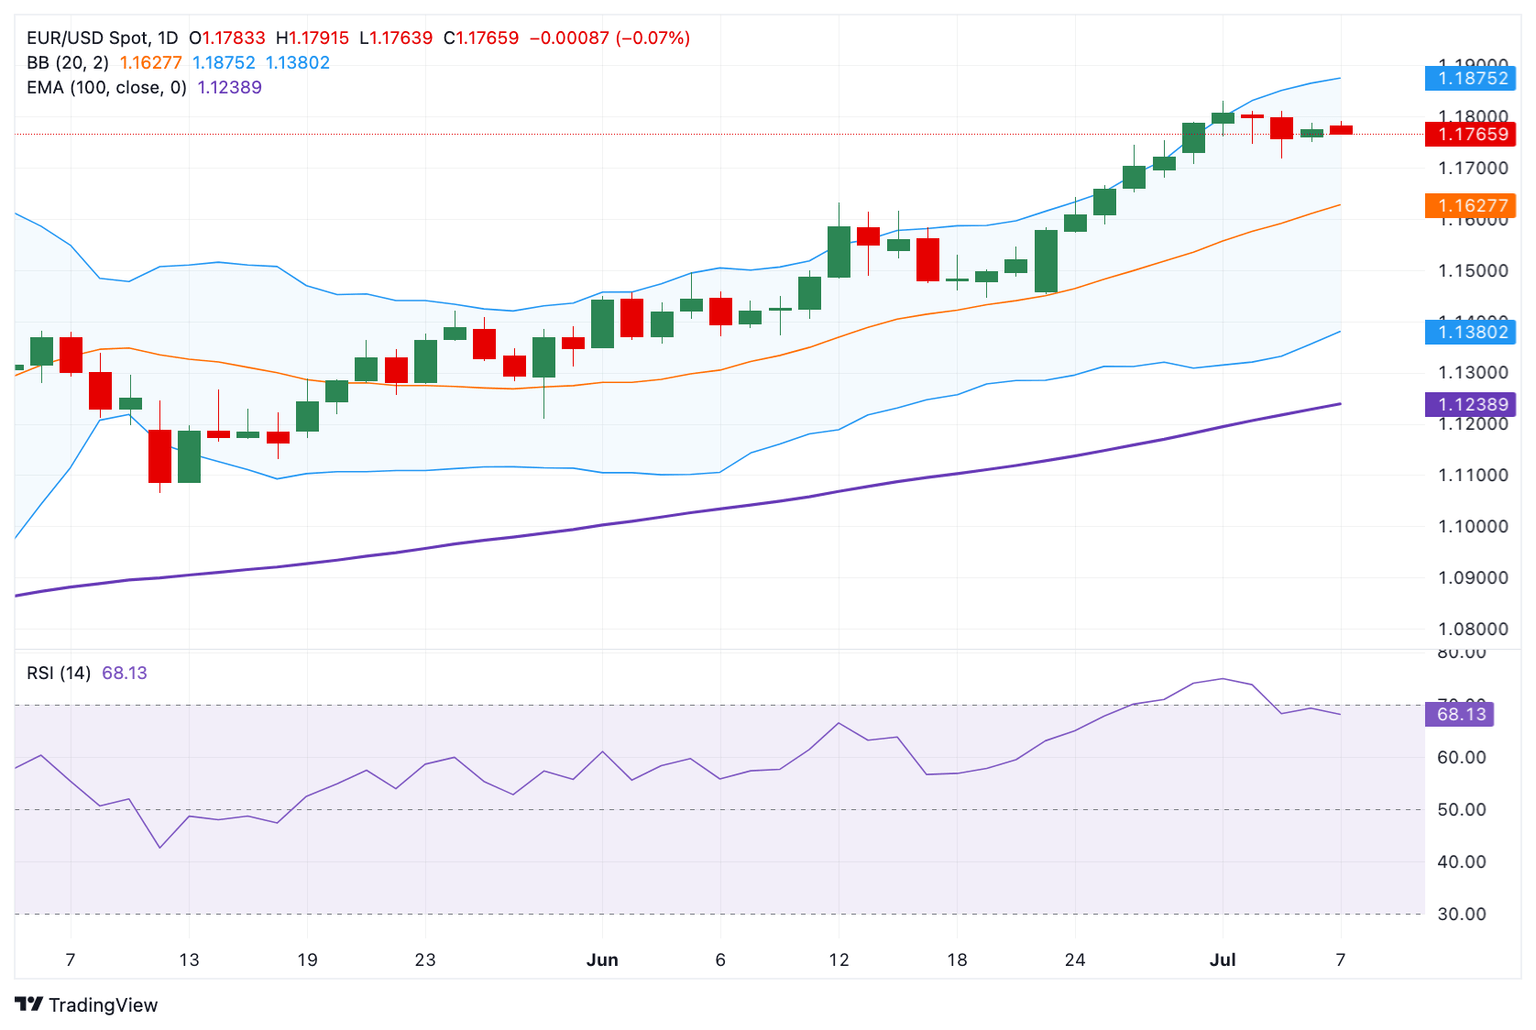Click the purple 68.13 RSI value tag
The width and height of the screenshot is (1536, 1030).
point(1460,714)
